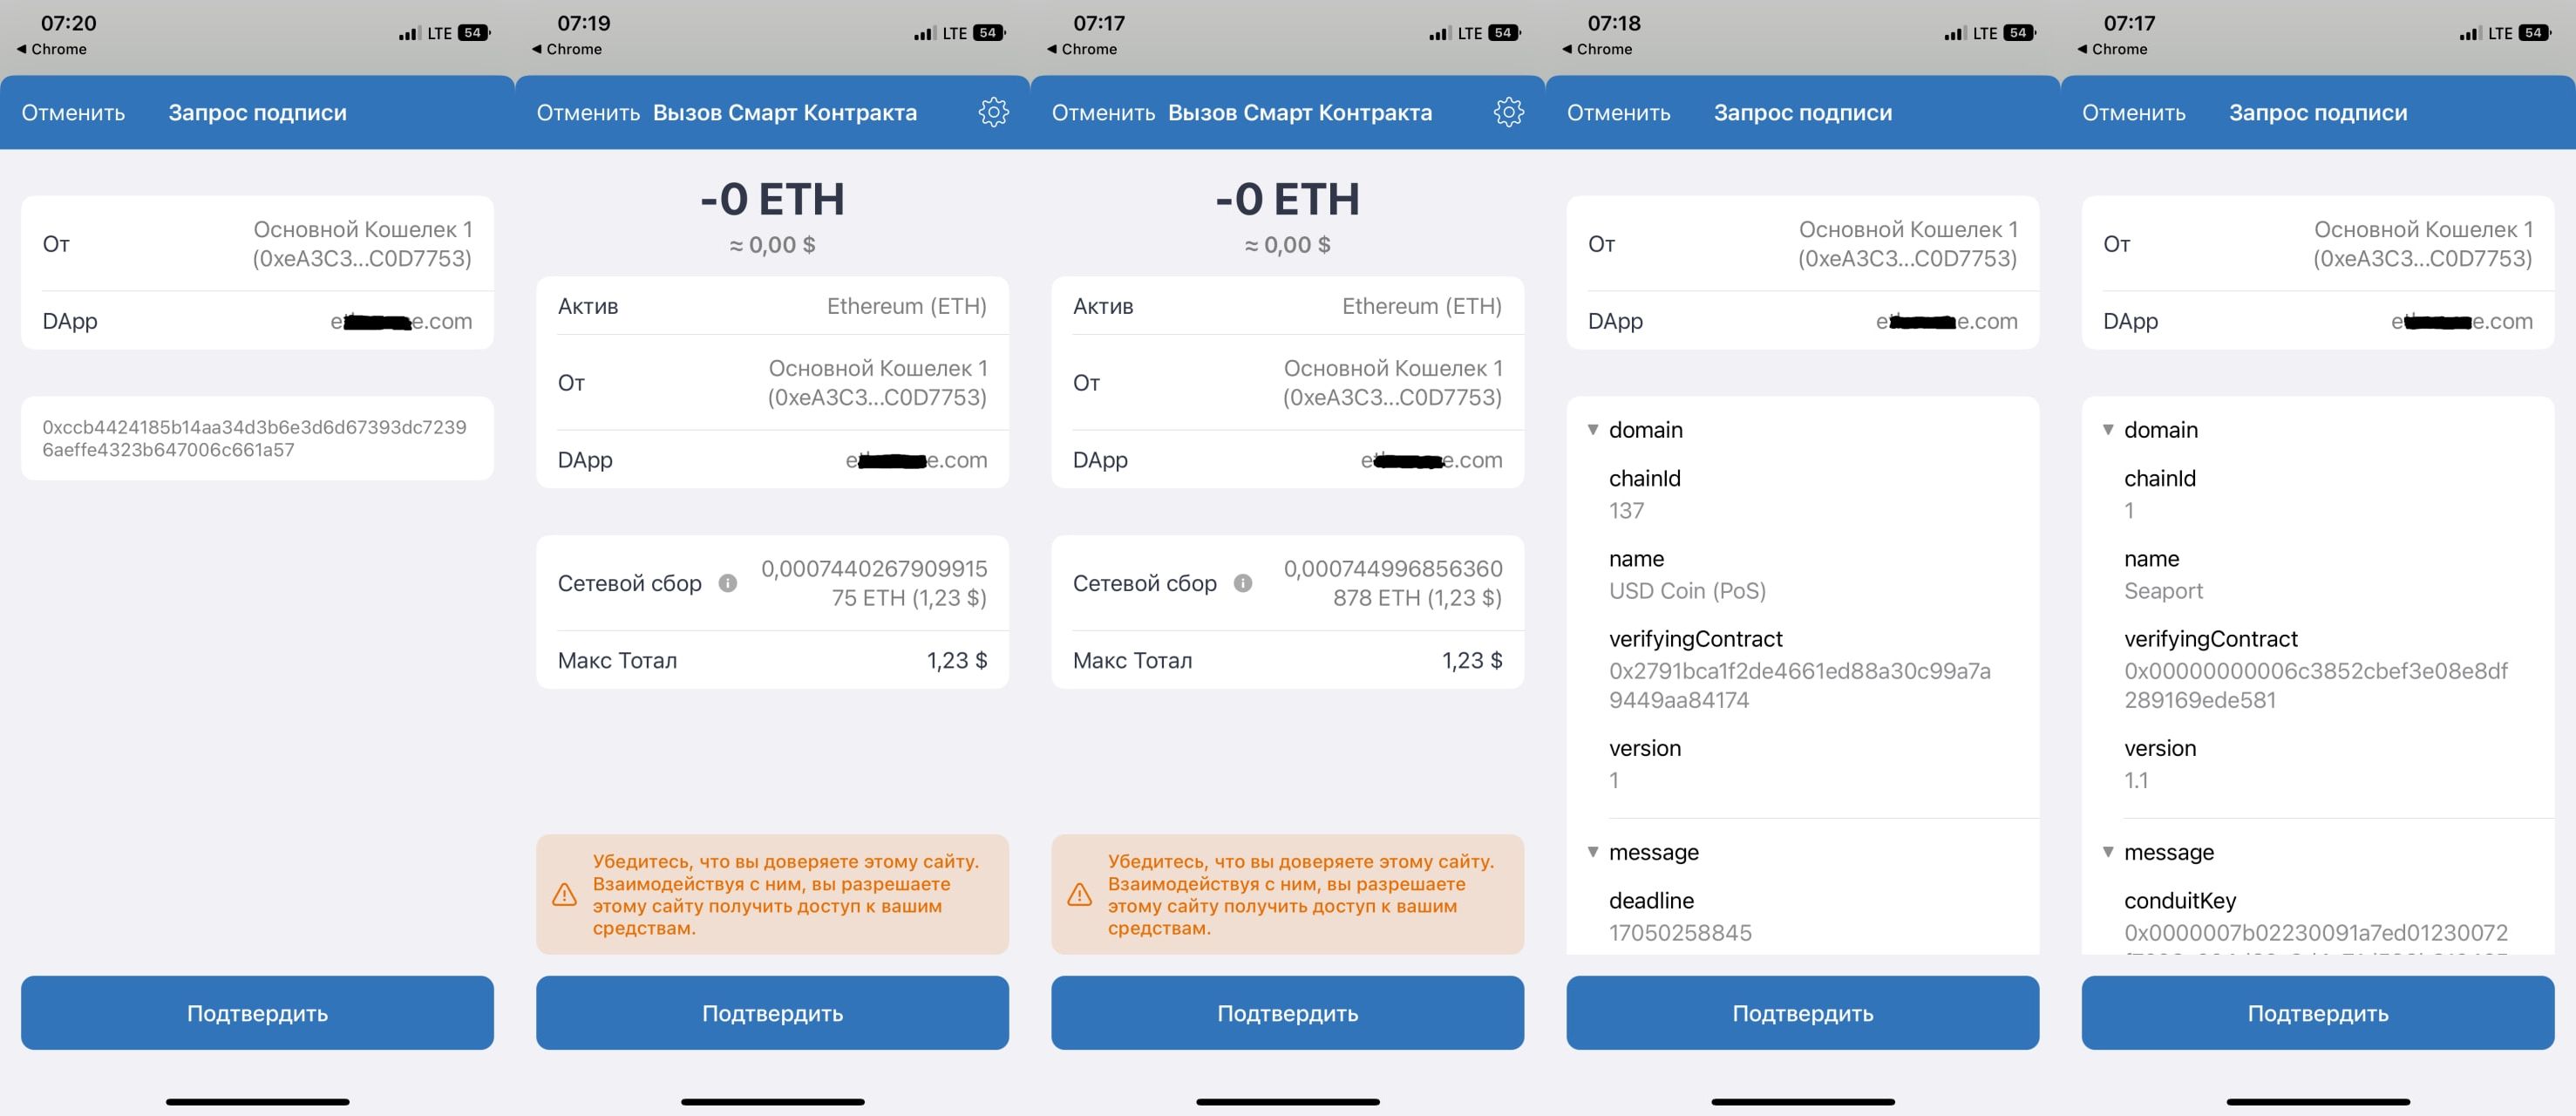Open settings gear on 07:17 smart contract screen
Screen dimensions: 2576x1116
click(1508, 112)
